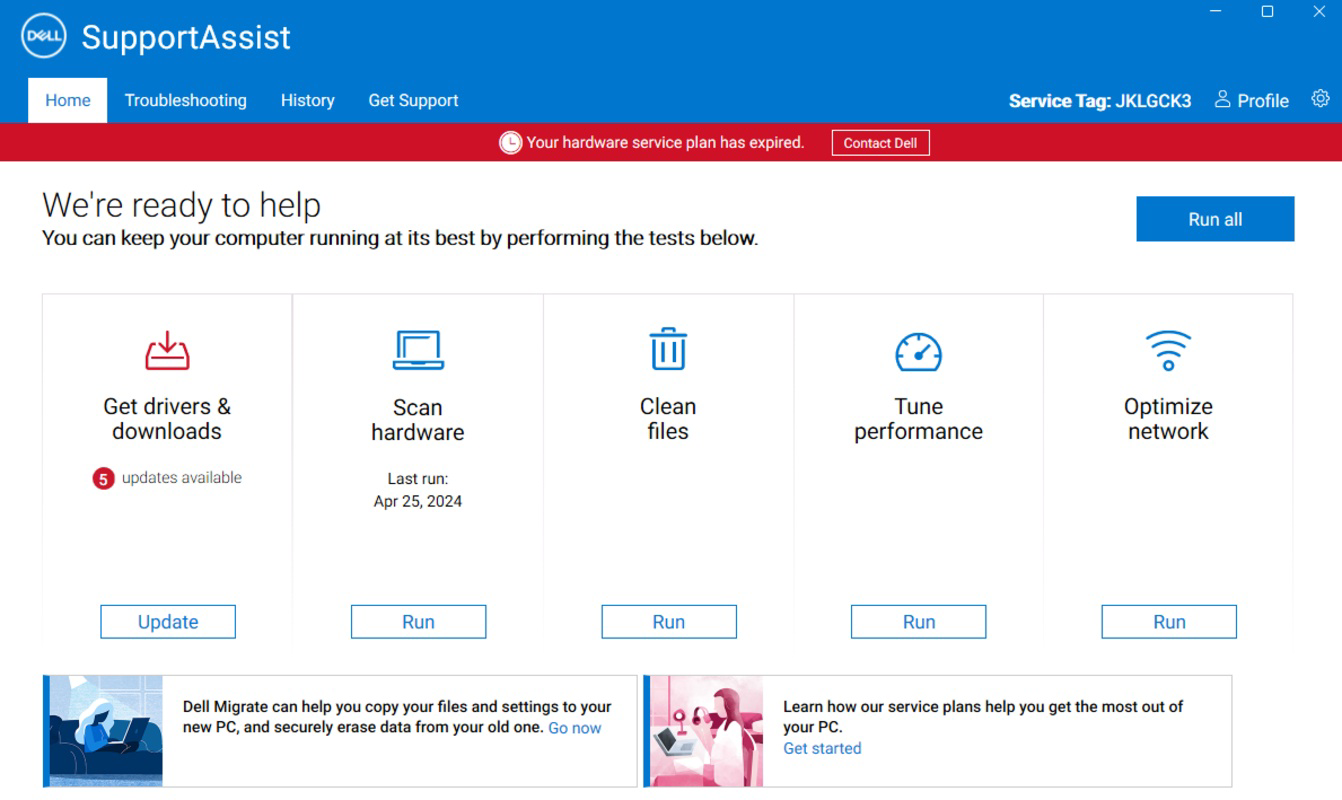Click the Clean files card title
Image resolution: width=1342 pixels, height=800 pixels.
point(668,419)
